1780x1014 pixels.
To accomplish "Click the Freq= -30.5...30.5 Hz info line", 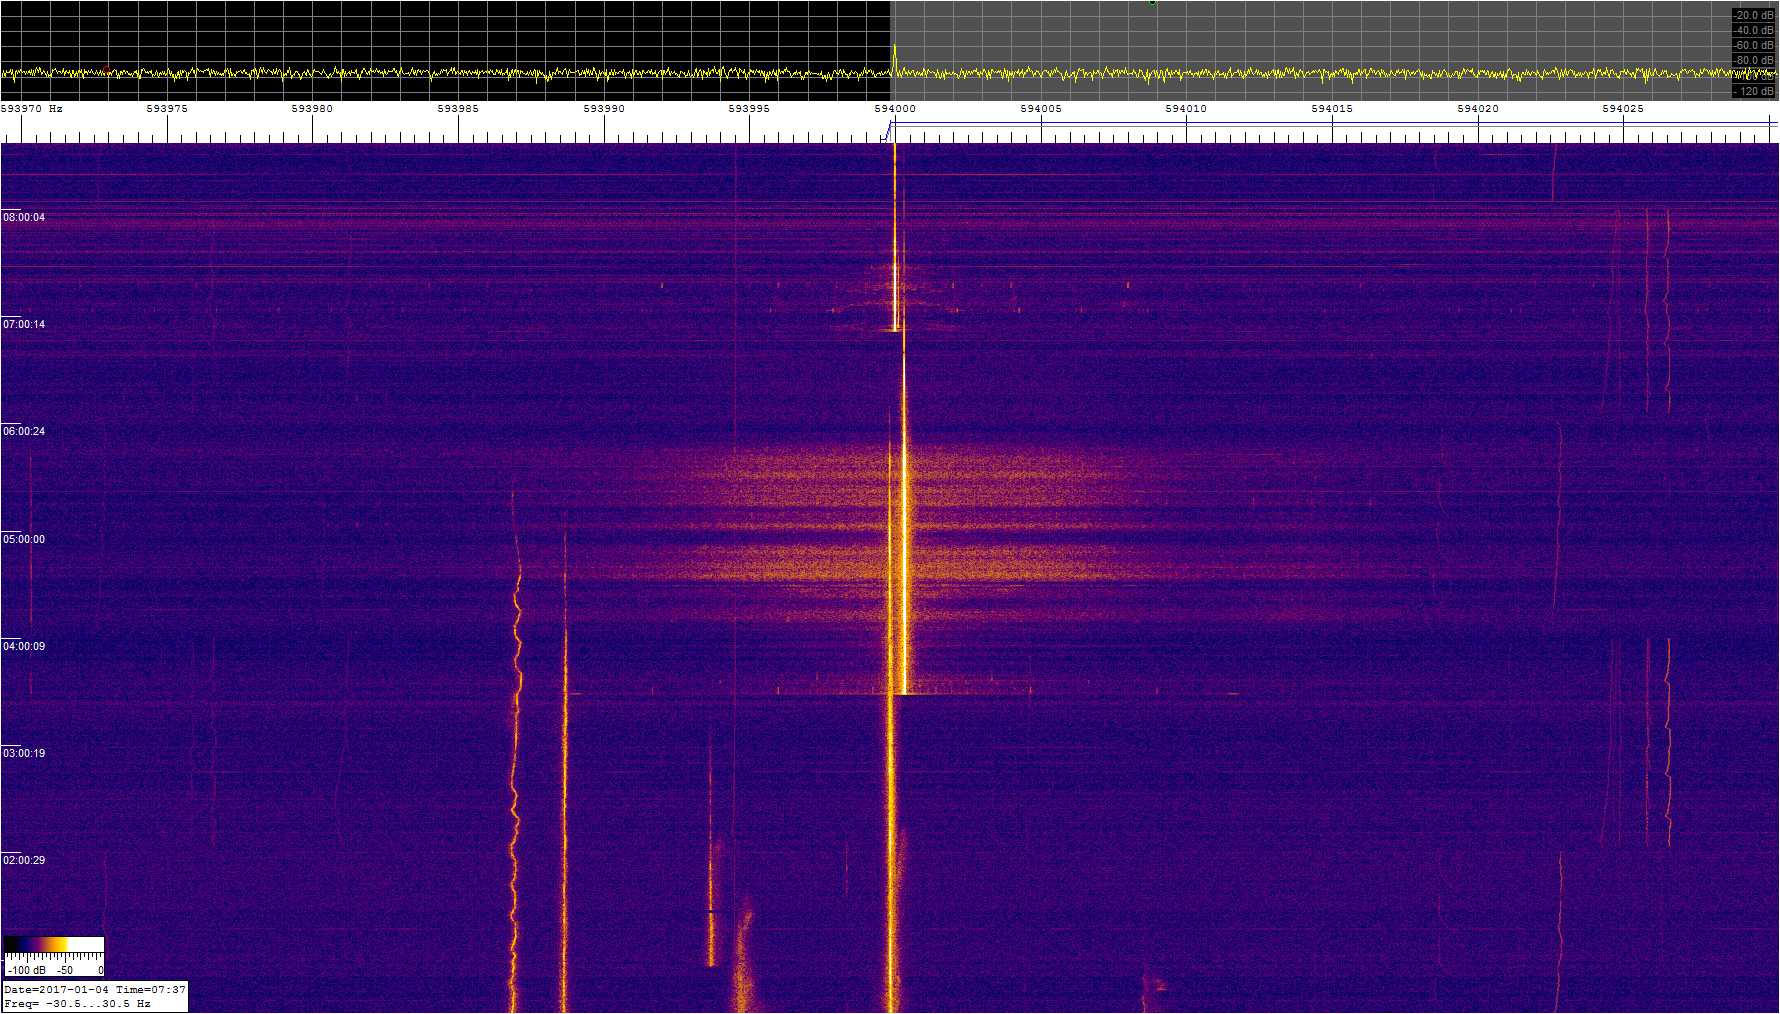I will pyautogui.click(x=77, y=1003).
